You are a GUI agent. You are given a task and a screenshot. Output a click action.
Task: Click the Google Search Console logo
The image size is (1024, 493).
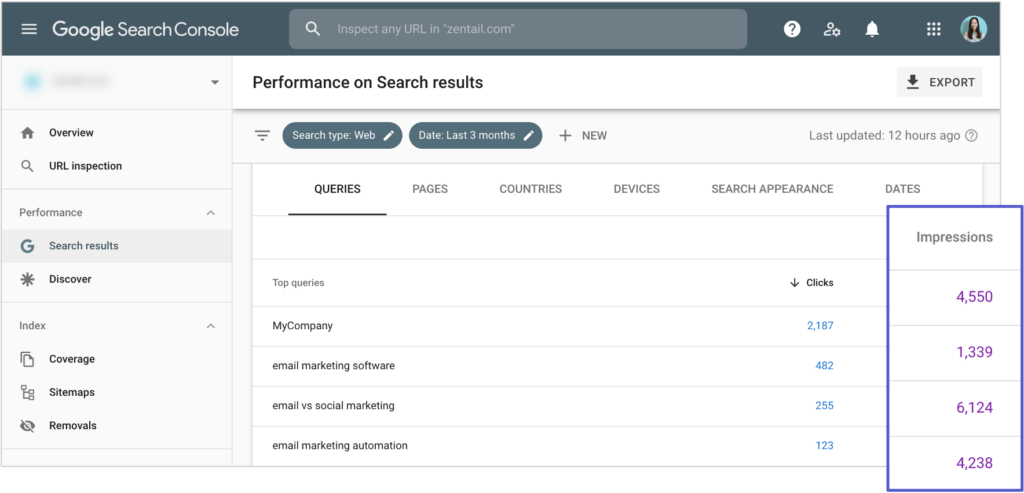[x=146, y=29]
